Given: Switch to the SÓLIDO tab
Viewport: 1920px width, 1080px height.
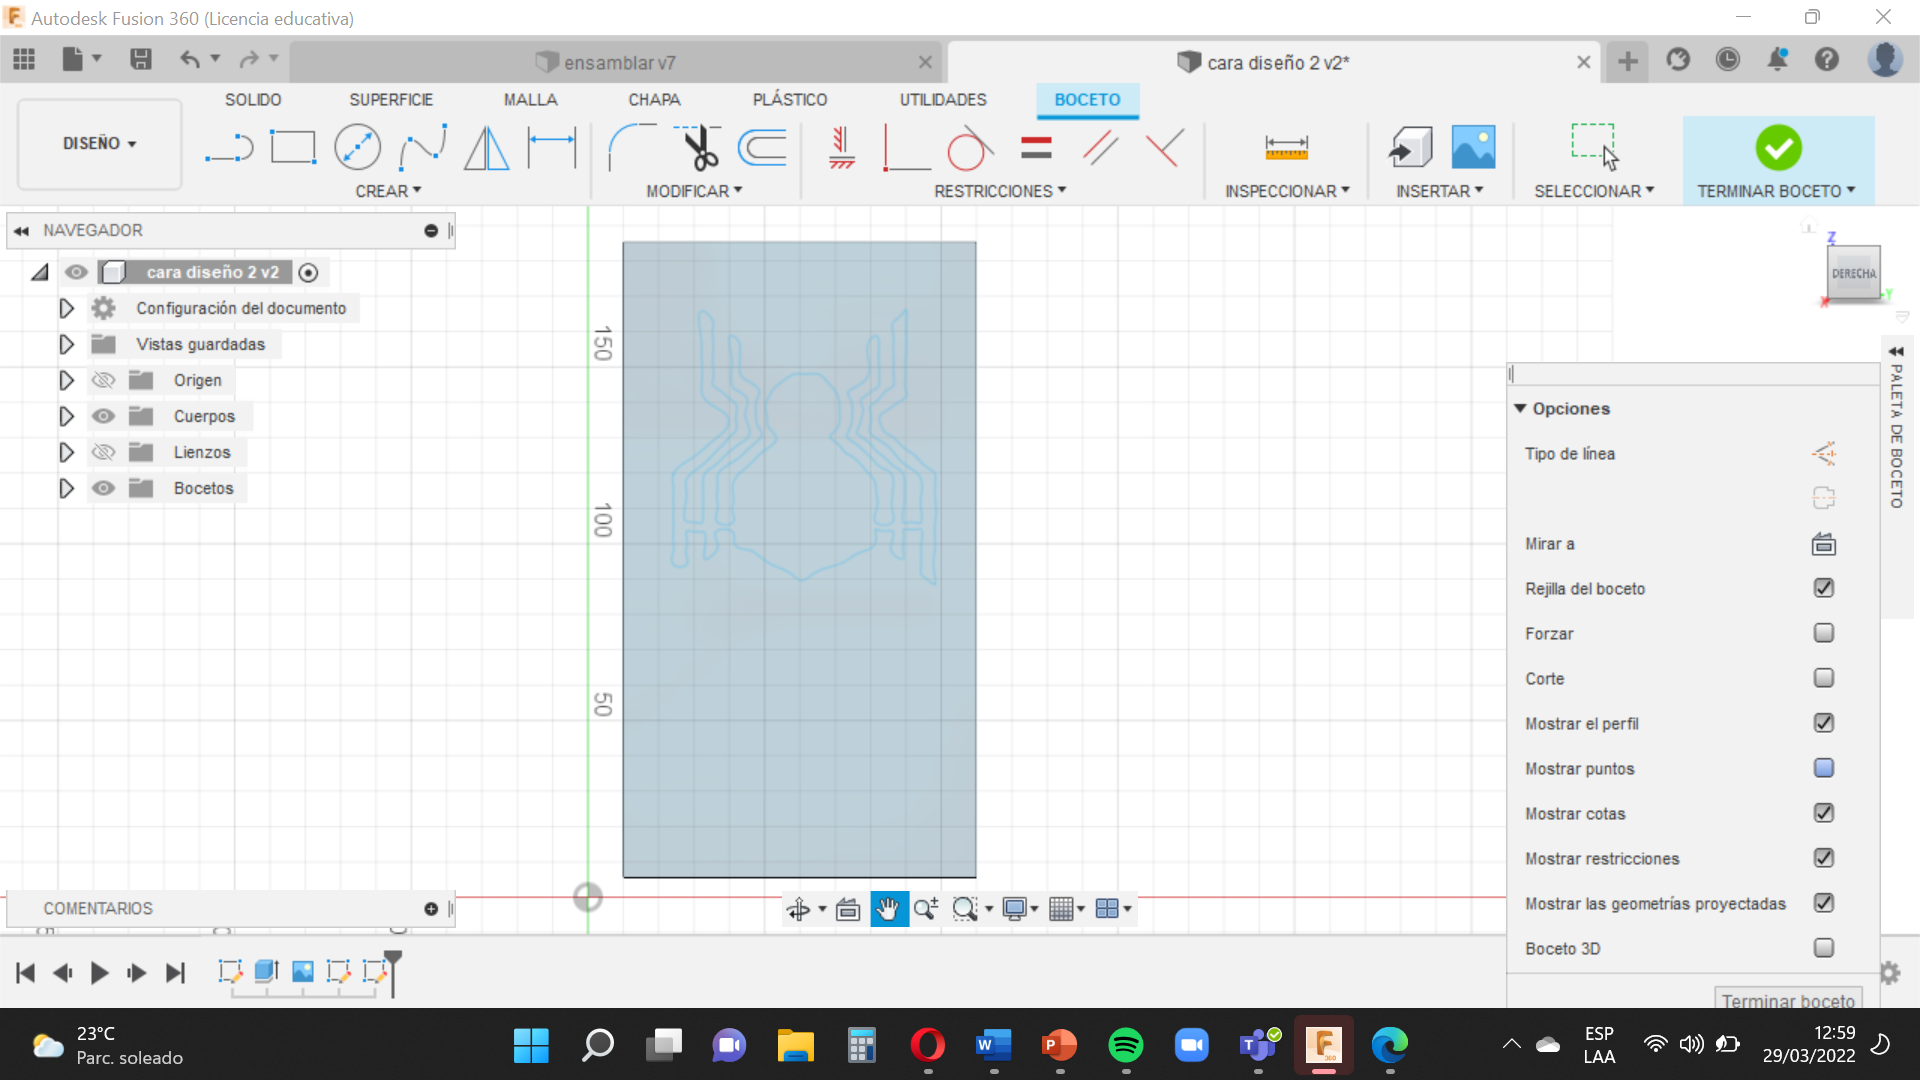Looking at the screenshot, I should point(253,100).
